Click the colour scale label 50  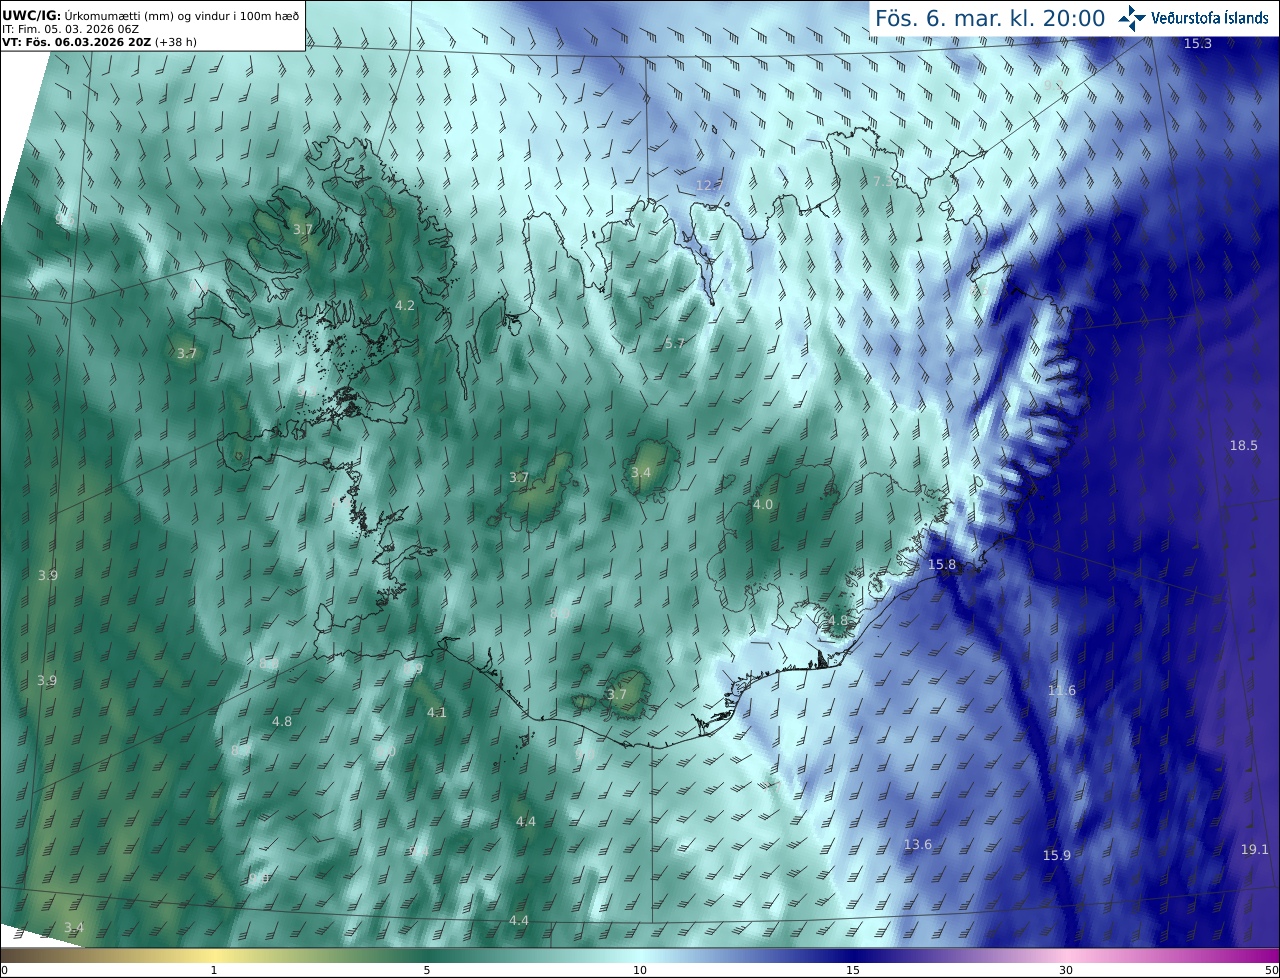tap(1272, 970)
